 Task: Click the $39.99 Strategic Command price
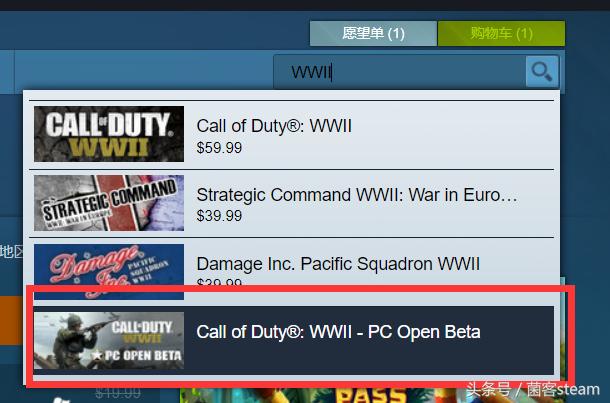coord(219,216)
